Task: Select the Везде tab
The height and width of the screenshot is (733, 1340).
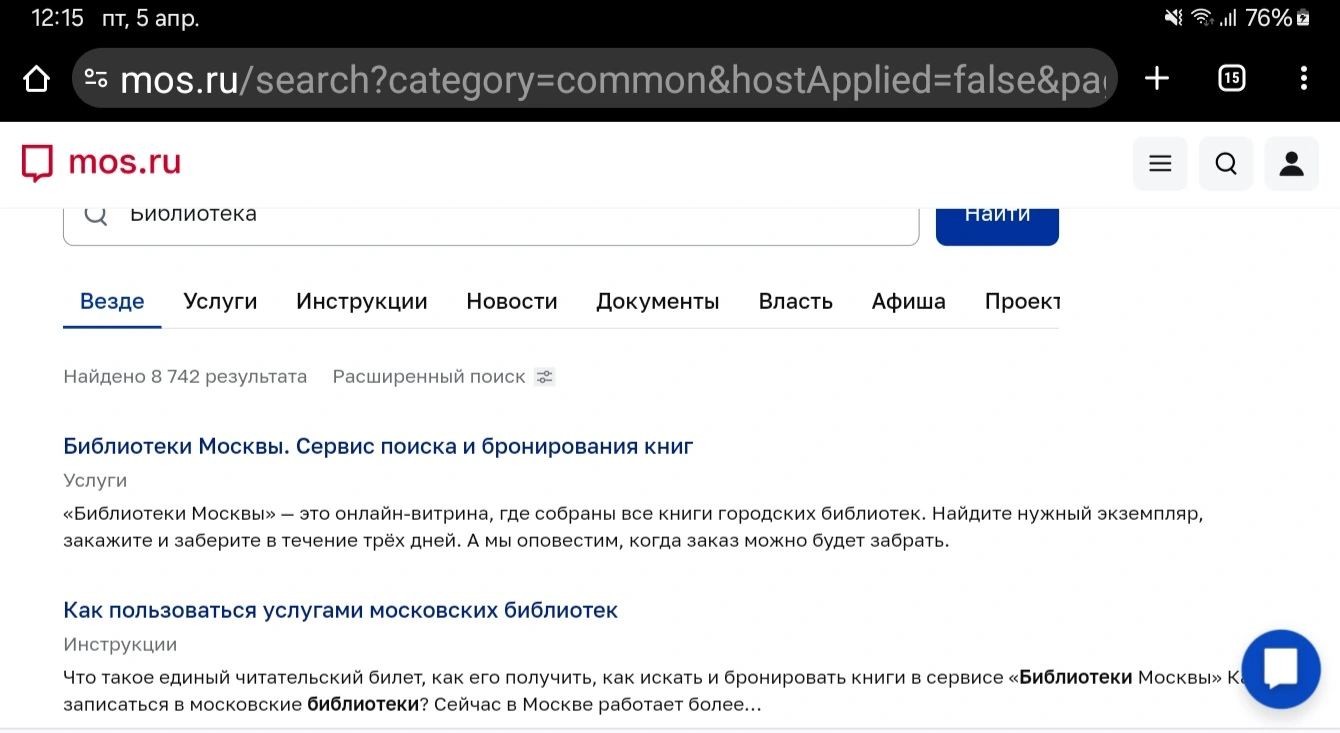Action: click(112, 301)
